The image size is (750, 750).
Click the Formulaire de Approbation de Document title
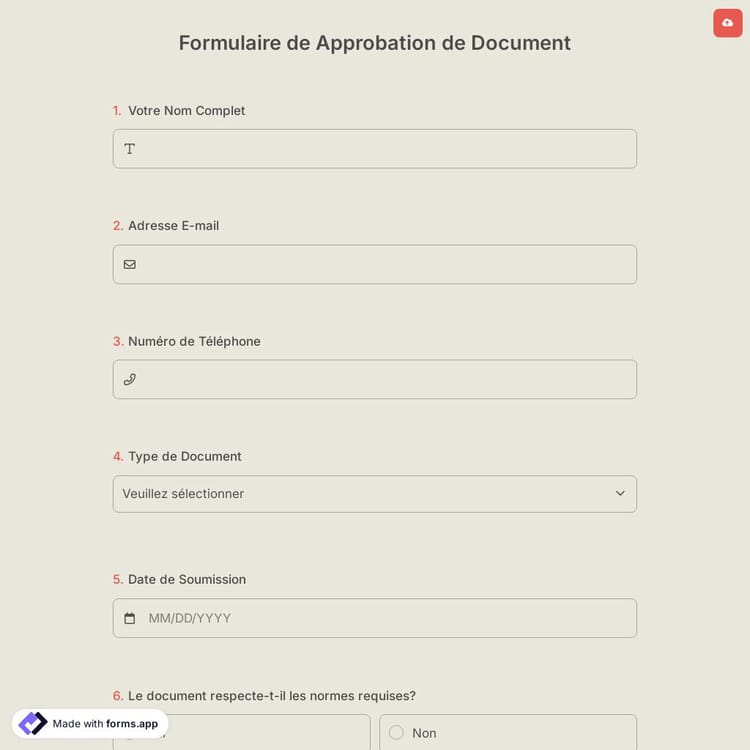(x=375, y=43)
